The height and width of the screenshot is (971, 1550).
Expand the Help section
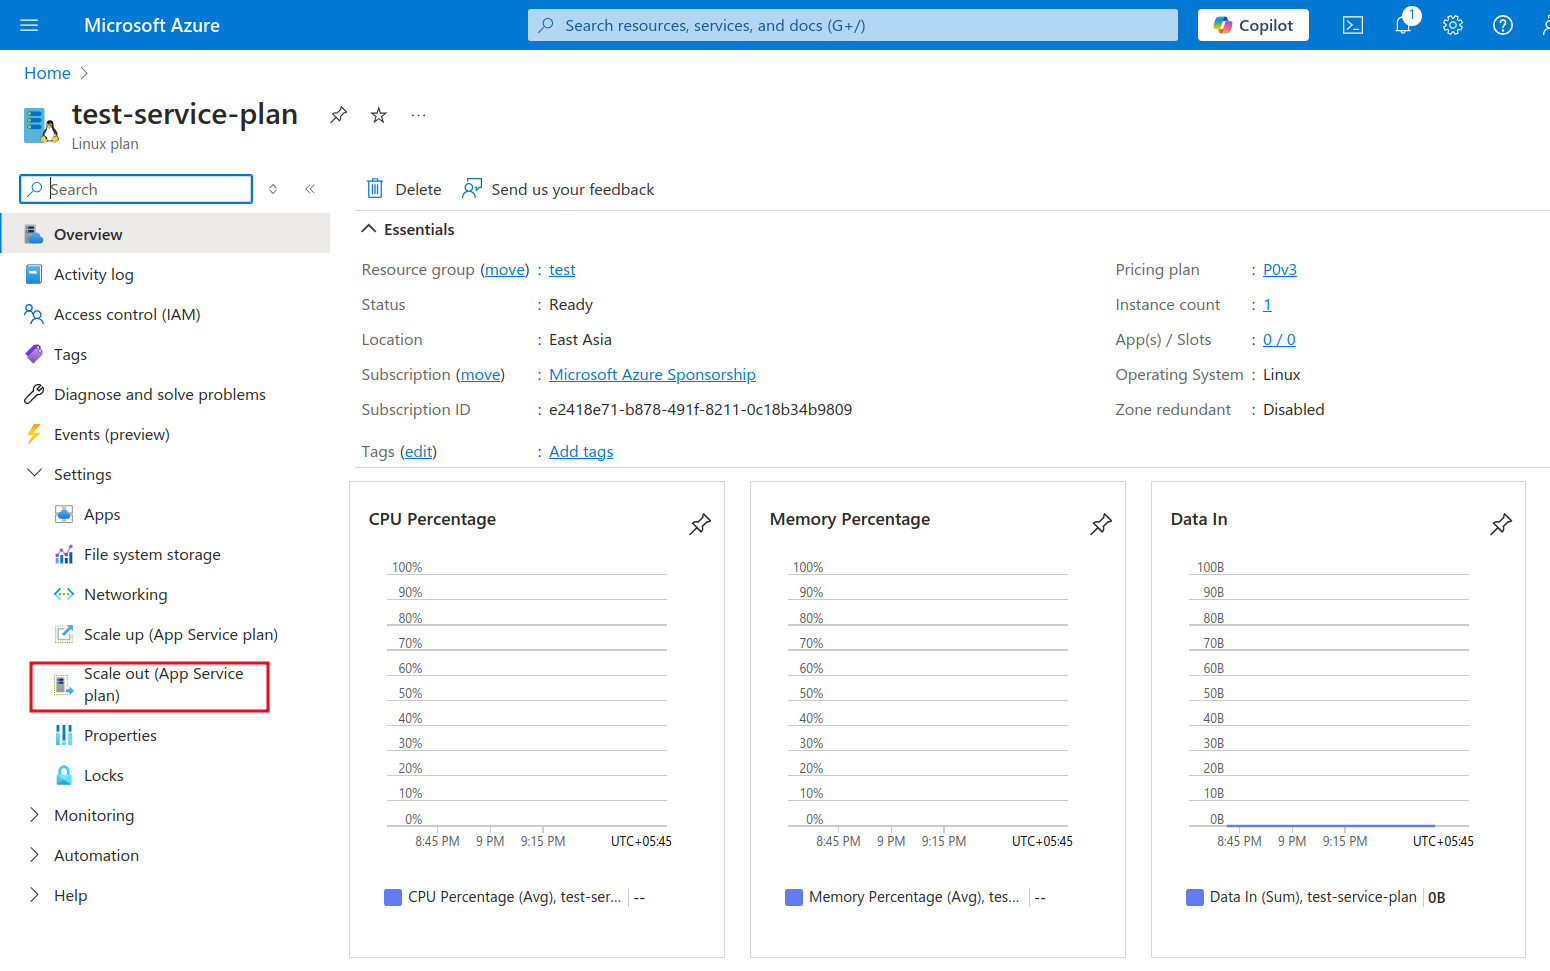click(x=34, y=895)
